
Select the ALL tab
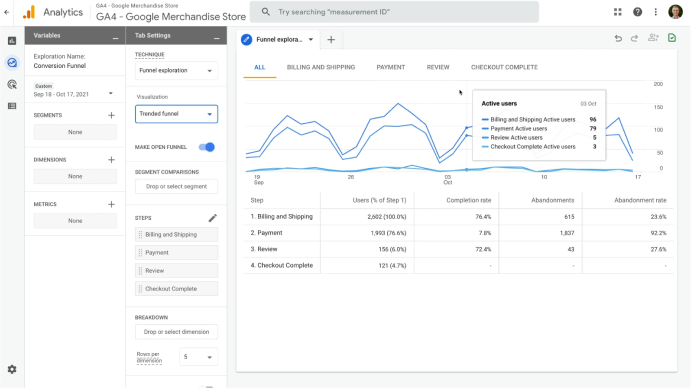[x=260, y=67]
